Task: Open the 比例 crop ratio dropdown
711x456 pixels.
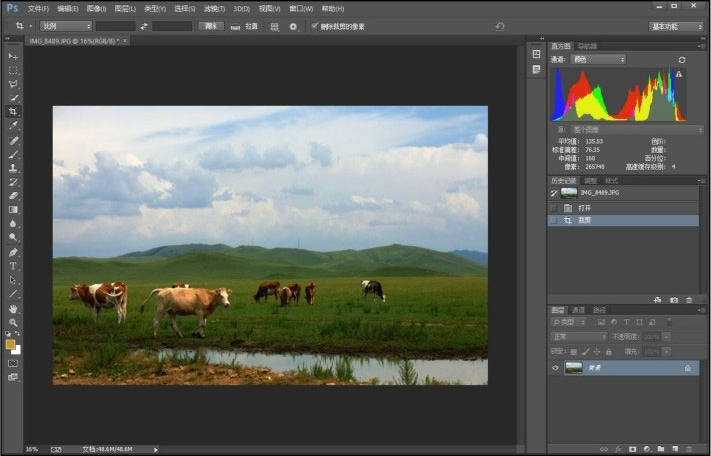Action: point(67,26)
